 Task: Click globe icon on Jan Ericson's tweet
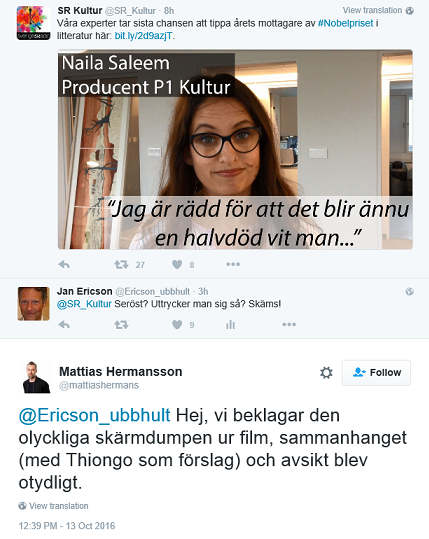(x=409, y=292)
